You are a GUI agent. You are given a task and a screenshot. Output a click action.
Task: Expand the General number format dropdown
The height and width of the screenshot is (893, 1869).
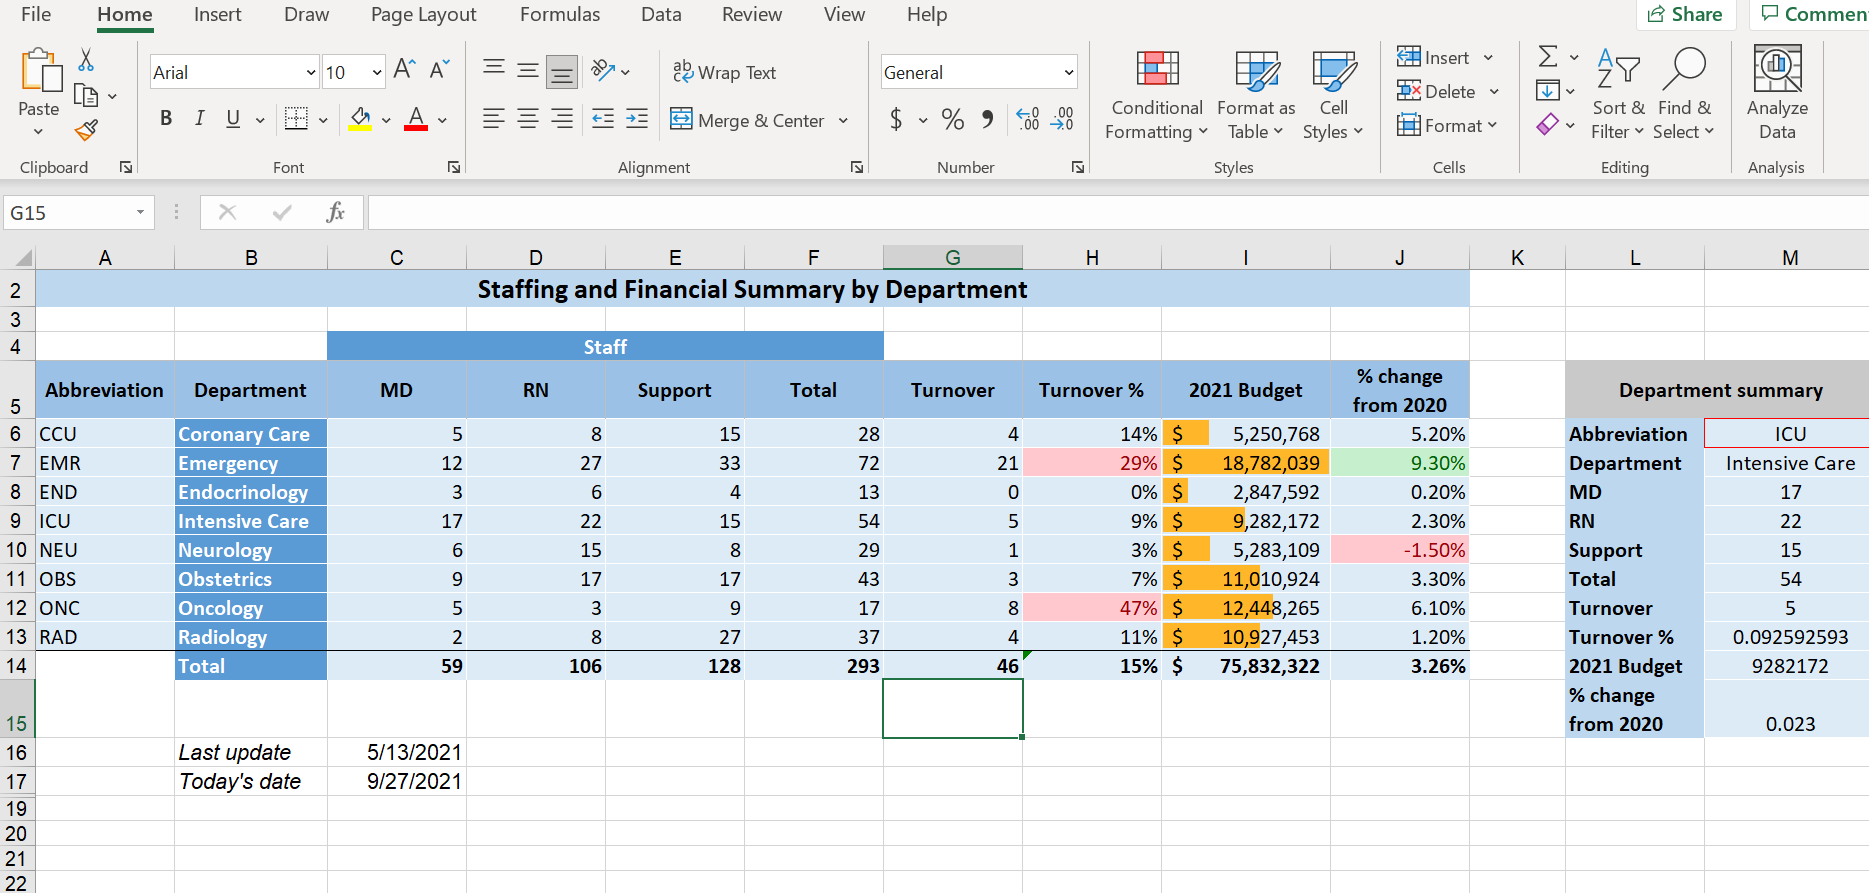tap(1068, 72)
